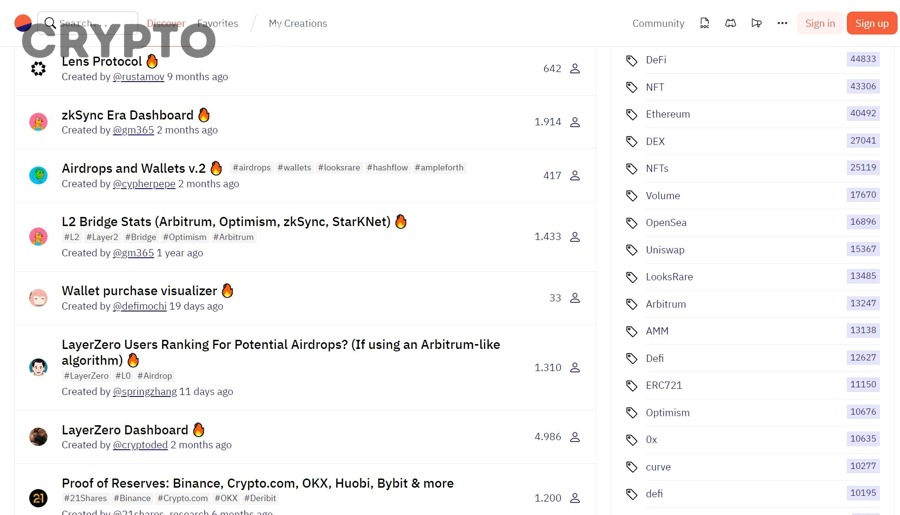This screenshot has width=900, height=515.
Task: Click the tag icon beside Volume
Action: click(631, 196)
